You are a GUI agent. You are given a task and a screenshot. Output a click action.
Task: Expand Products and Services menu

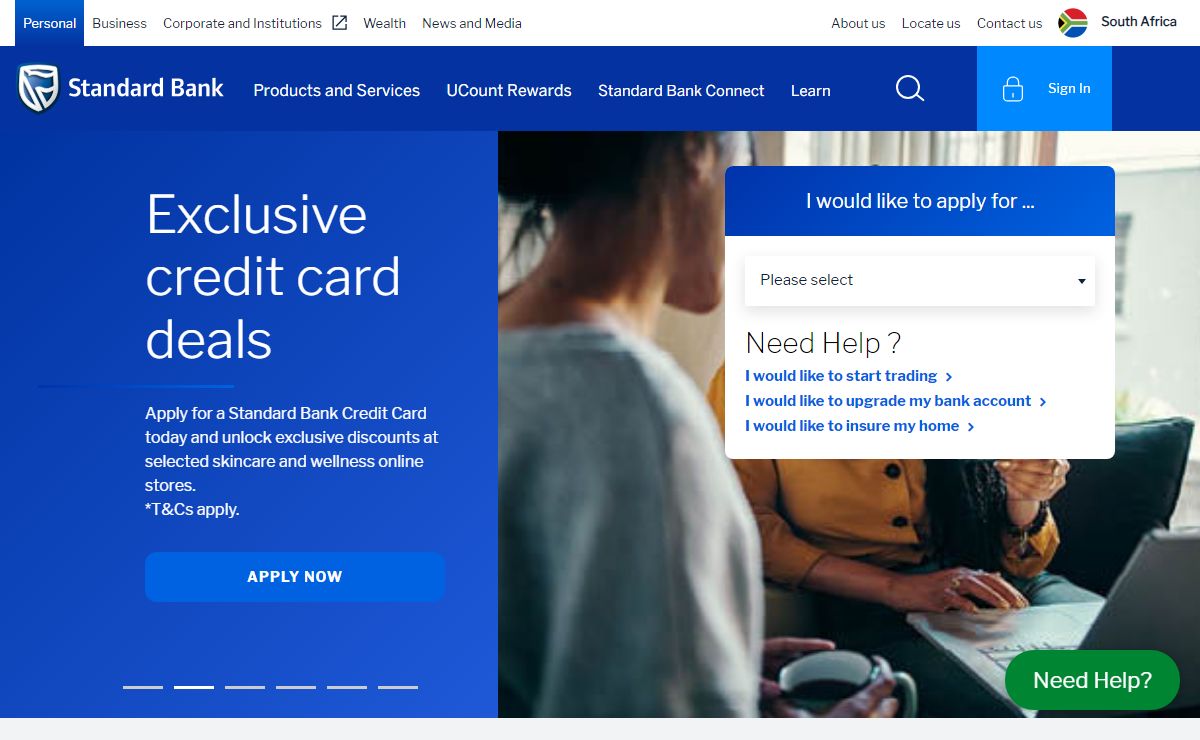pyautogui.click(x=337, y=90)
